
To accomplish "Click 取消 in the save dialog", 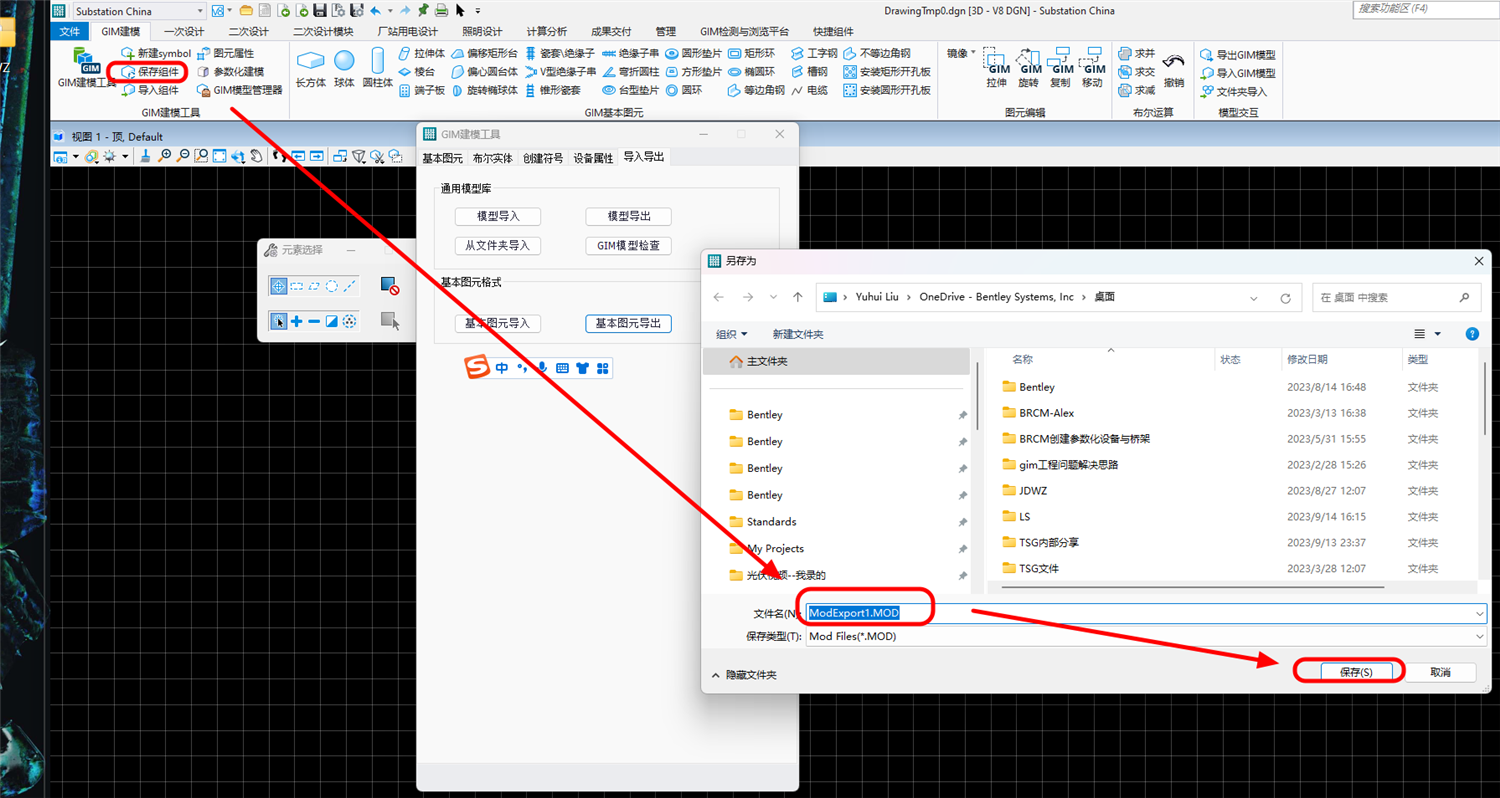I will click(x=1440, y=672).
